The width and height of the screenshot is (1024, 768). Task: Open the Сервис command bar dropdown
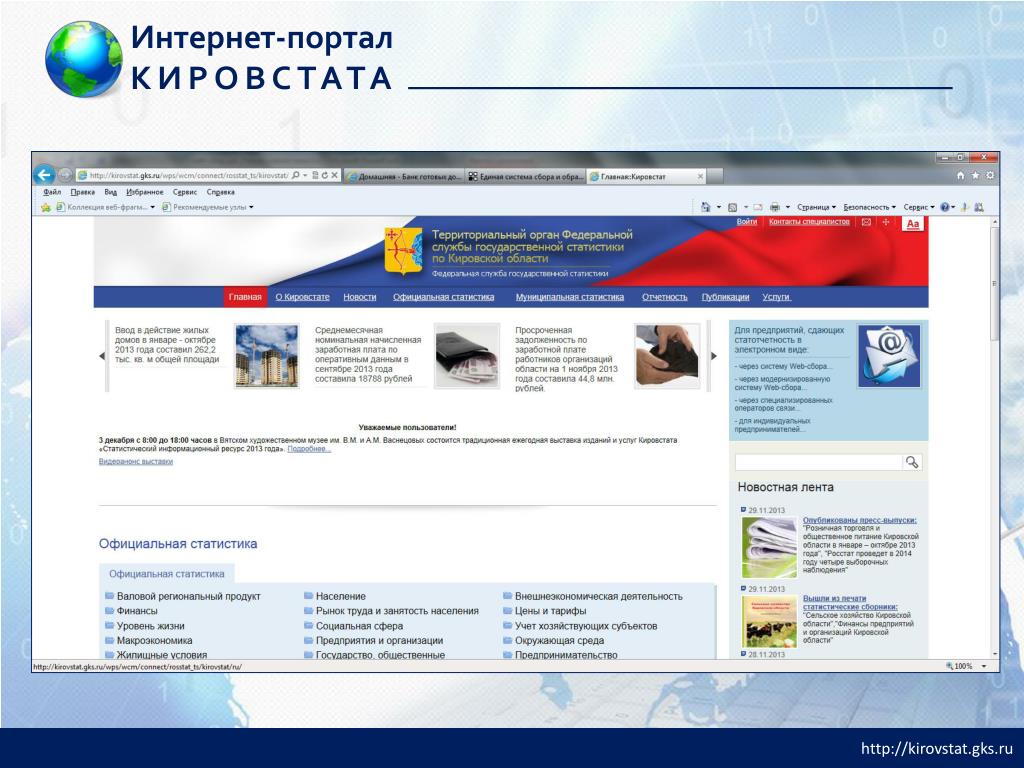point(919,207)
